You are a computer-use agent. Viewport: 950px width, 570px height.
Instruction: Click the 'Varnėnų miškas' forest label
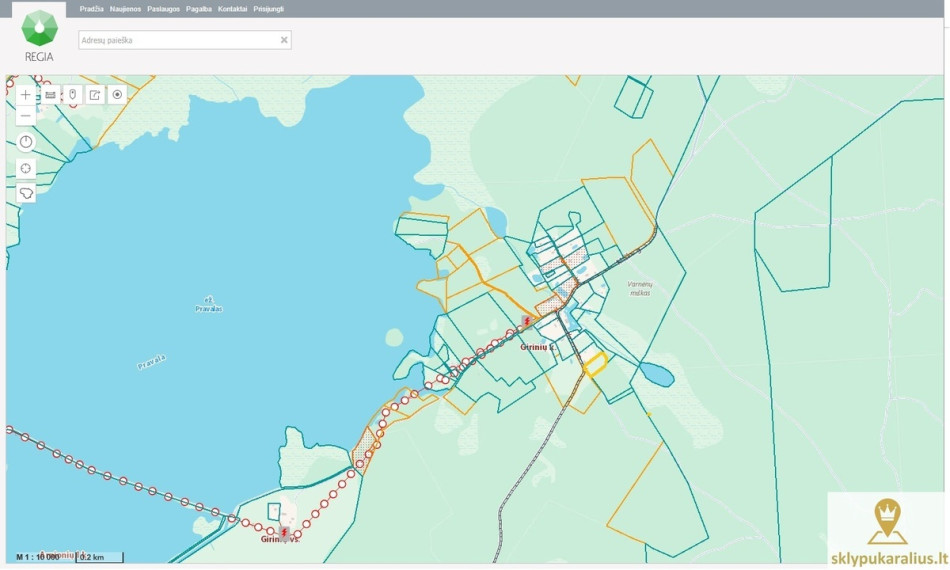pos(640,288)
